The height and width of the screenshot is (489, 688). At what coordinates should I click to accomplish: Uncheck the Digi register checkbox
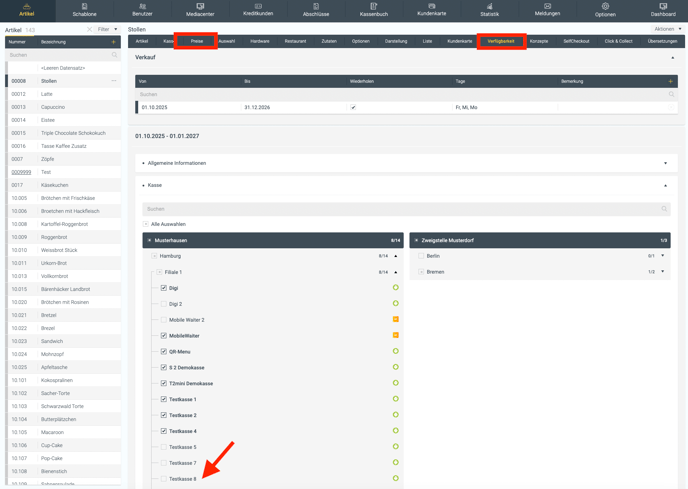click(164, 288)
